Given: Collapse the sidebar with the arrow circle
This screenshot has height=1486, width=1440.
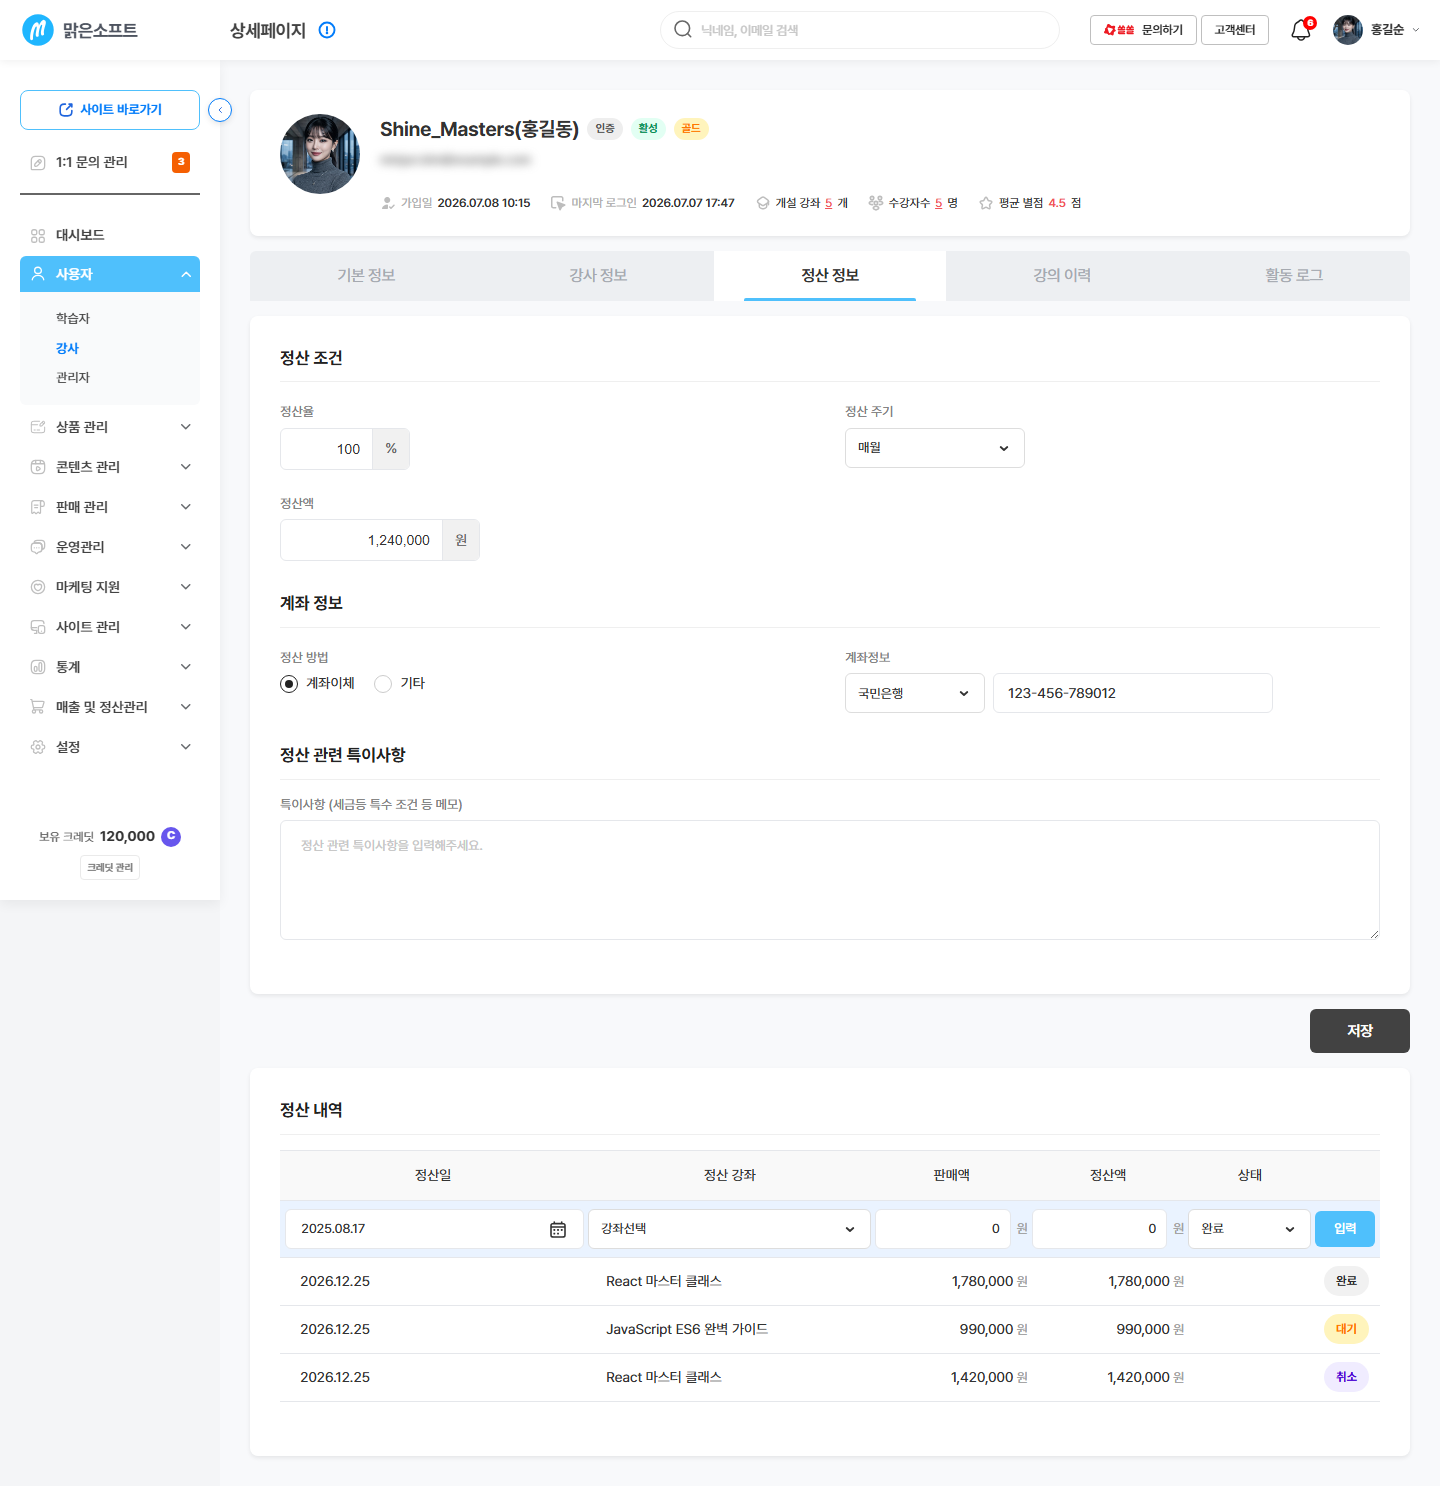Looking at the screenshot, I should click(220, 110).
